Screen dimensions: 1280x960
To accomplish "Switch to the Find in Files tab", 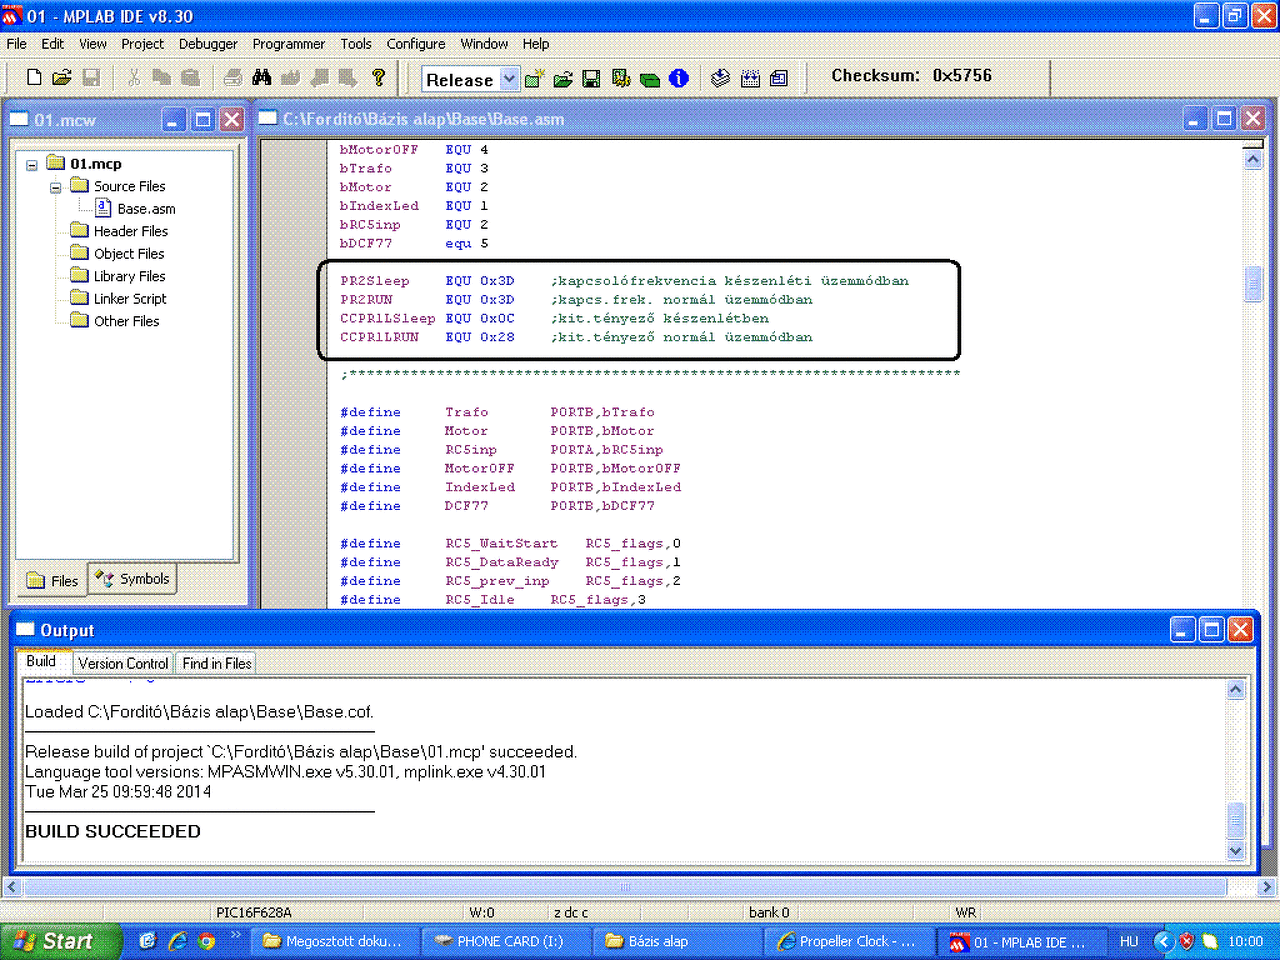I will pos(216,663).
